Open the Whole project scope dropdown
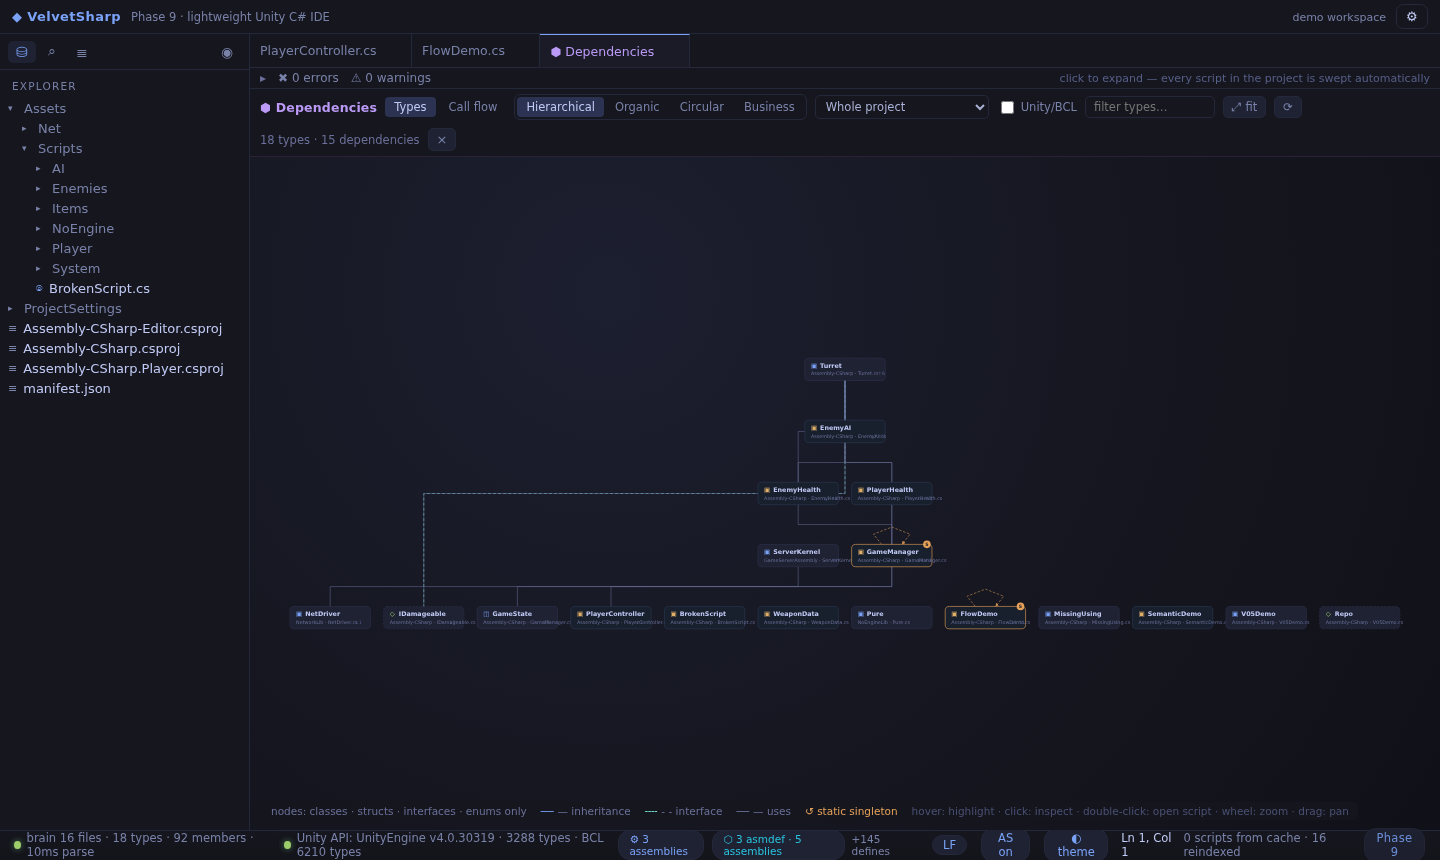The image size is (1440, 860). [902, 107]
